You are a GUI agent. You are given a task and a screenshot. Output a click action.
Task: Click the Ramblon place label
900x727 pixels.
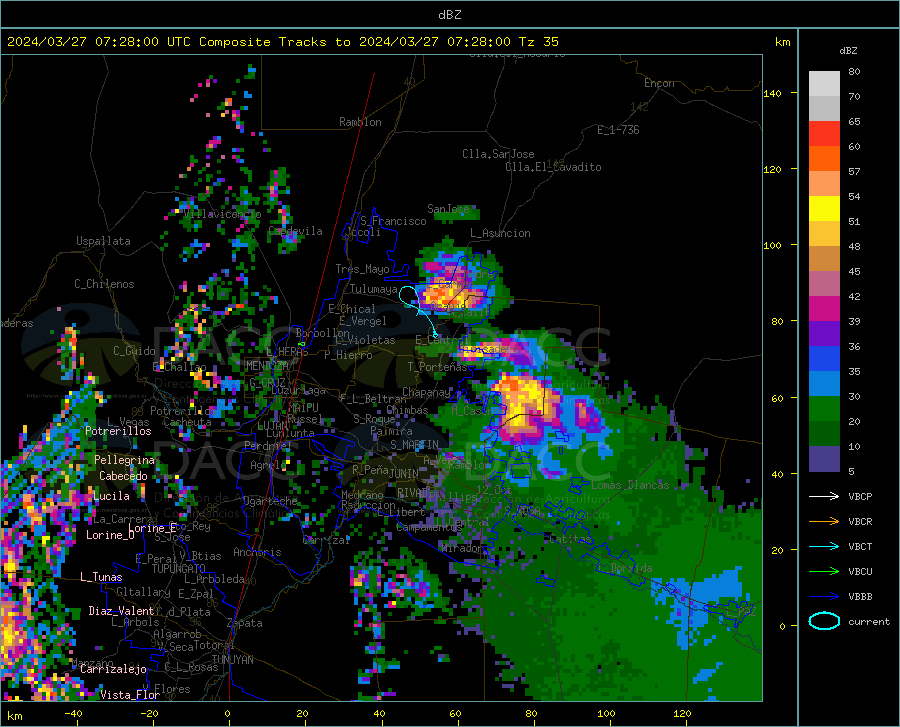[360, 122]
